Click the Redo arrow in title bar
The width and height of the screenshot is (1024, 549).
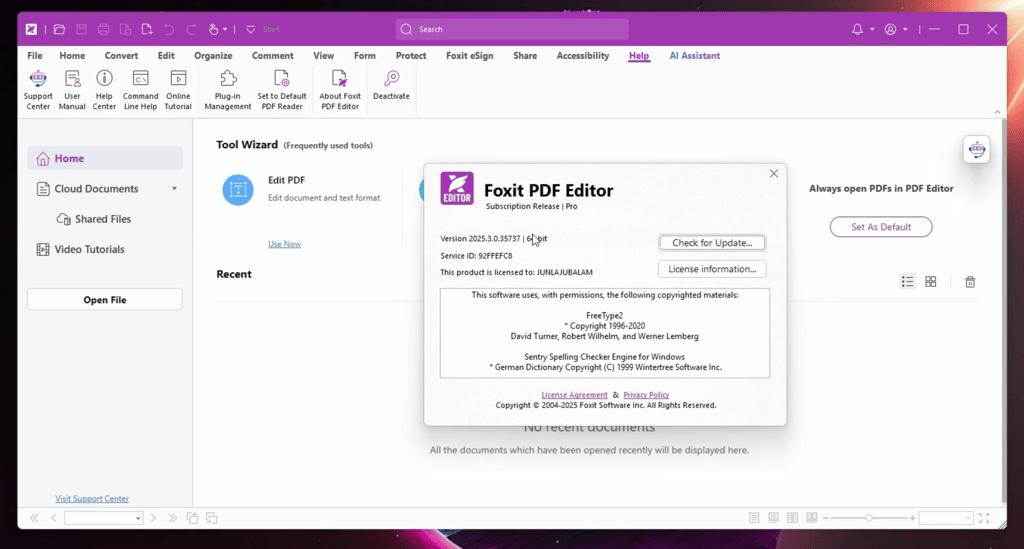coord(191,29)
